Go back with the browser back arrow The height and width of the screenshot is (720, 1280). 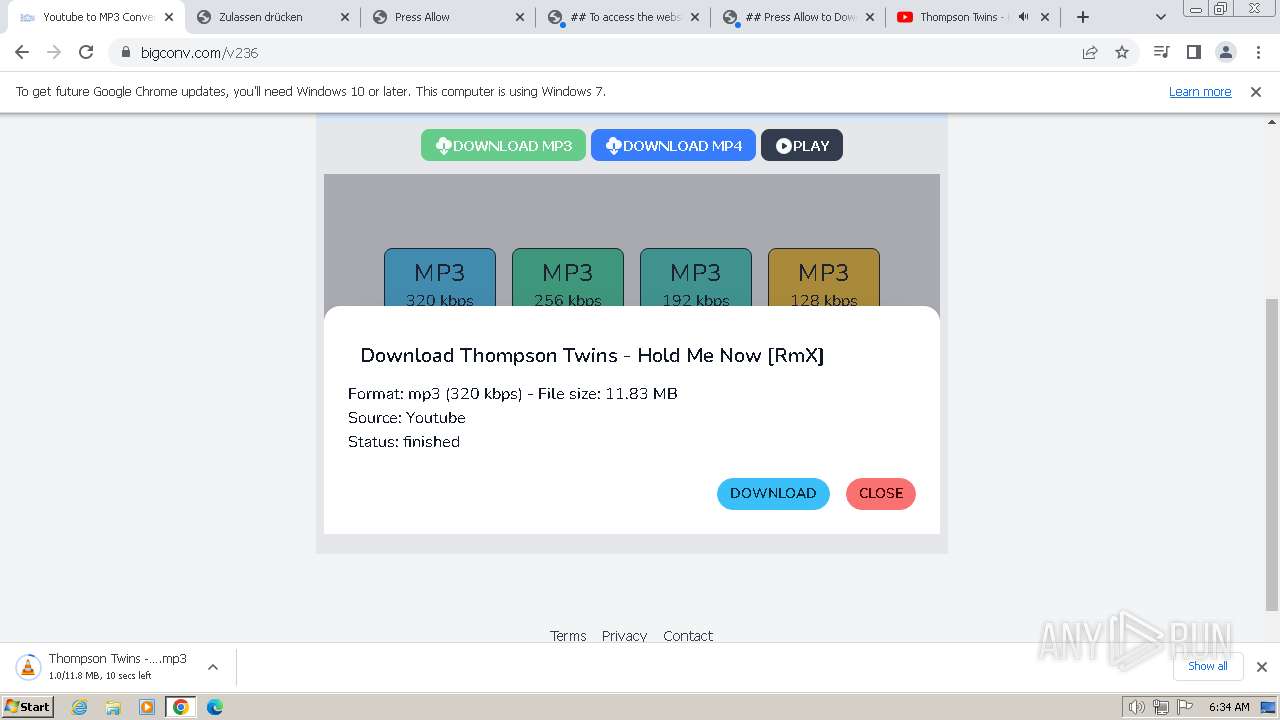[22, 52]
